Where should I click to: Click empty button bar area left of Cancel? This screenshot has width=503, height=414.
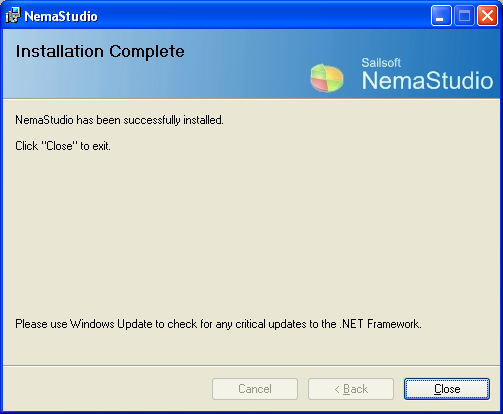click(x=107, y=389)
